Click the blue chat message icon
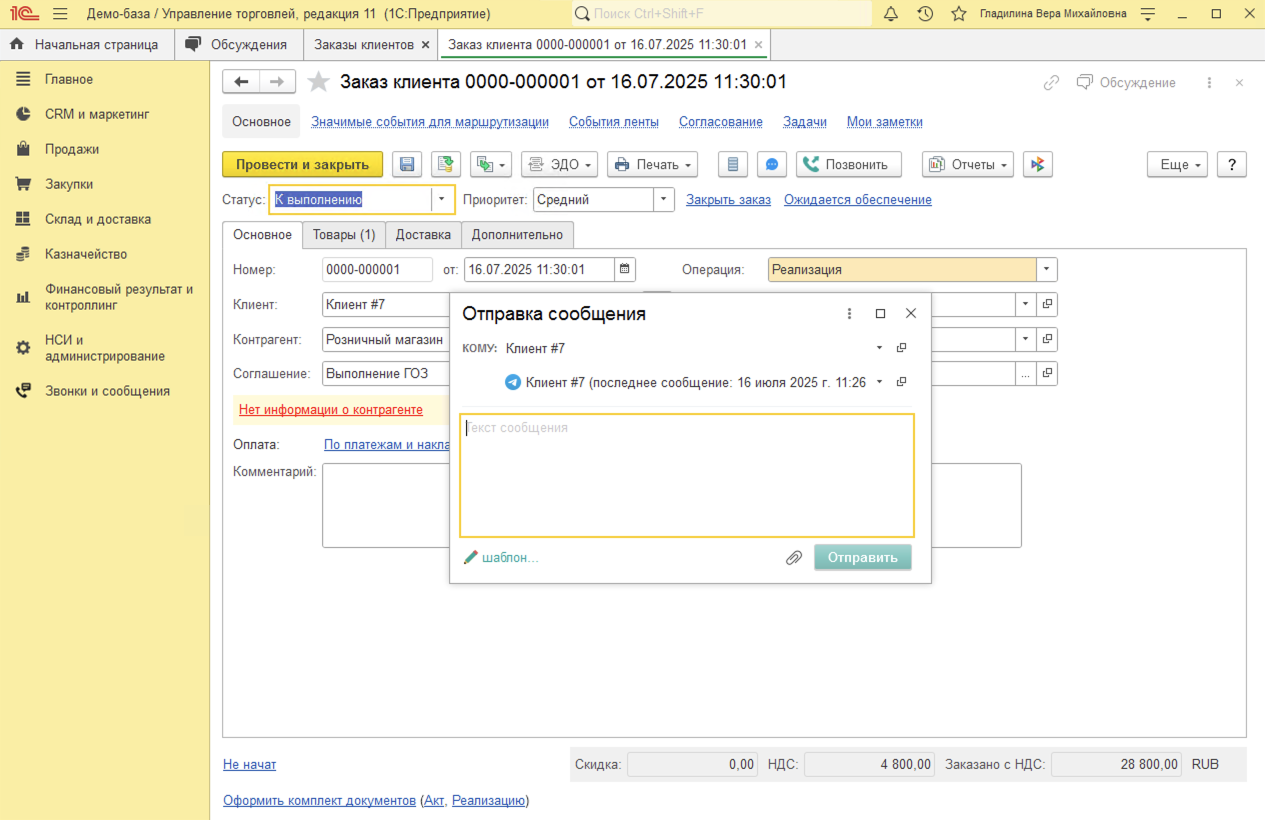The width and height of the screenshot is (1265, 820). (771, 165)
